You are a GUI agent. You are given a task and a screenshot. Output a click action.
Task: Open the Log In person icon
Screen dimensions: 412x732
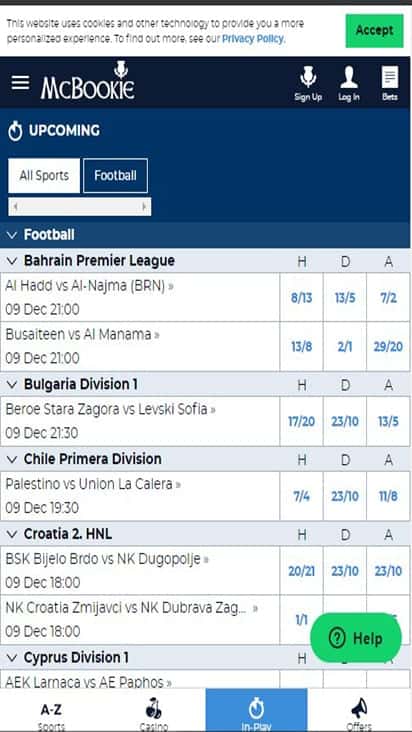coord(349,77)
